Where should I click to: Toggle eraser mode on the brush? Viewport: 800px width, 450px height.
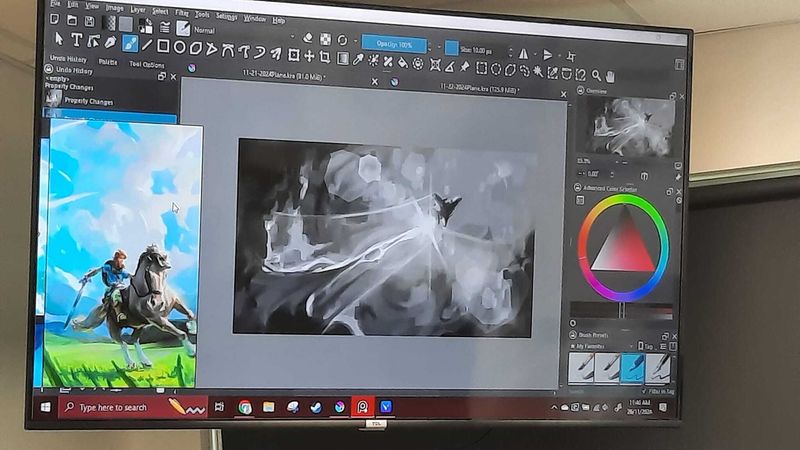coord(308,38)
